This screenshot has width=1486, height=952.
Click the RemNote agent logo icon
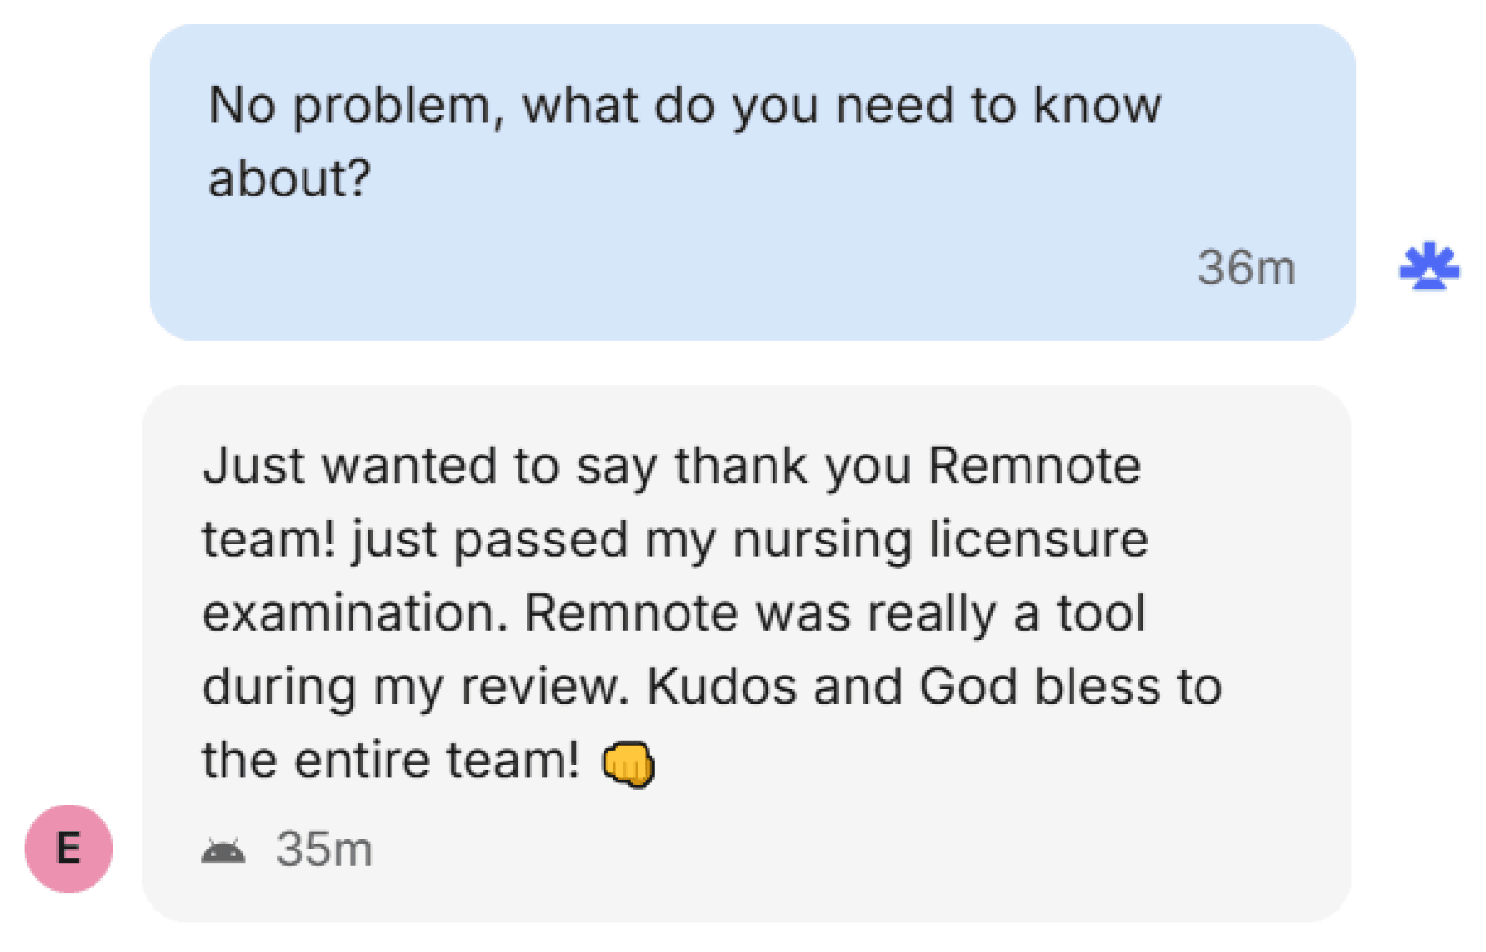pyautogui.click(x=1429, y=267)
